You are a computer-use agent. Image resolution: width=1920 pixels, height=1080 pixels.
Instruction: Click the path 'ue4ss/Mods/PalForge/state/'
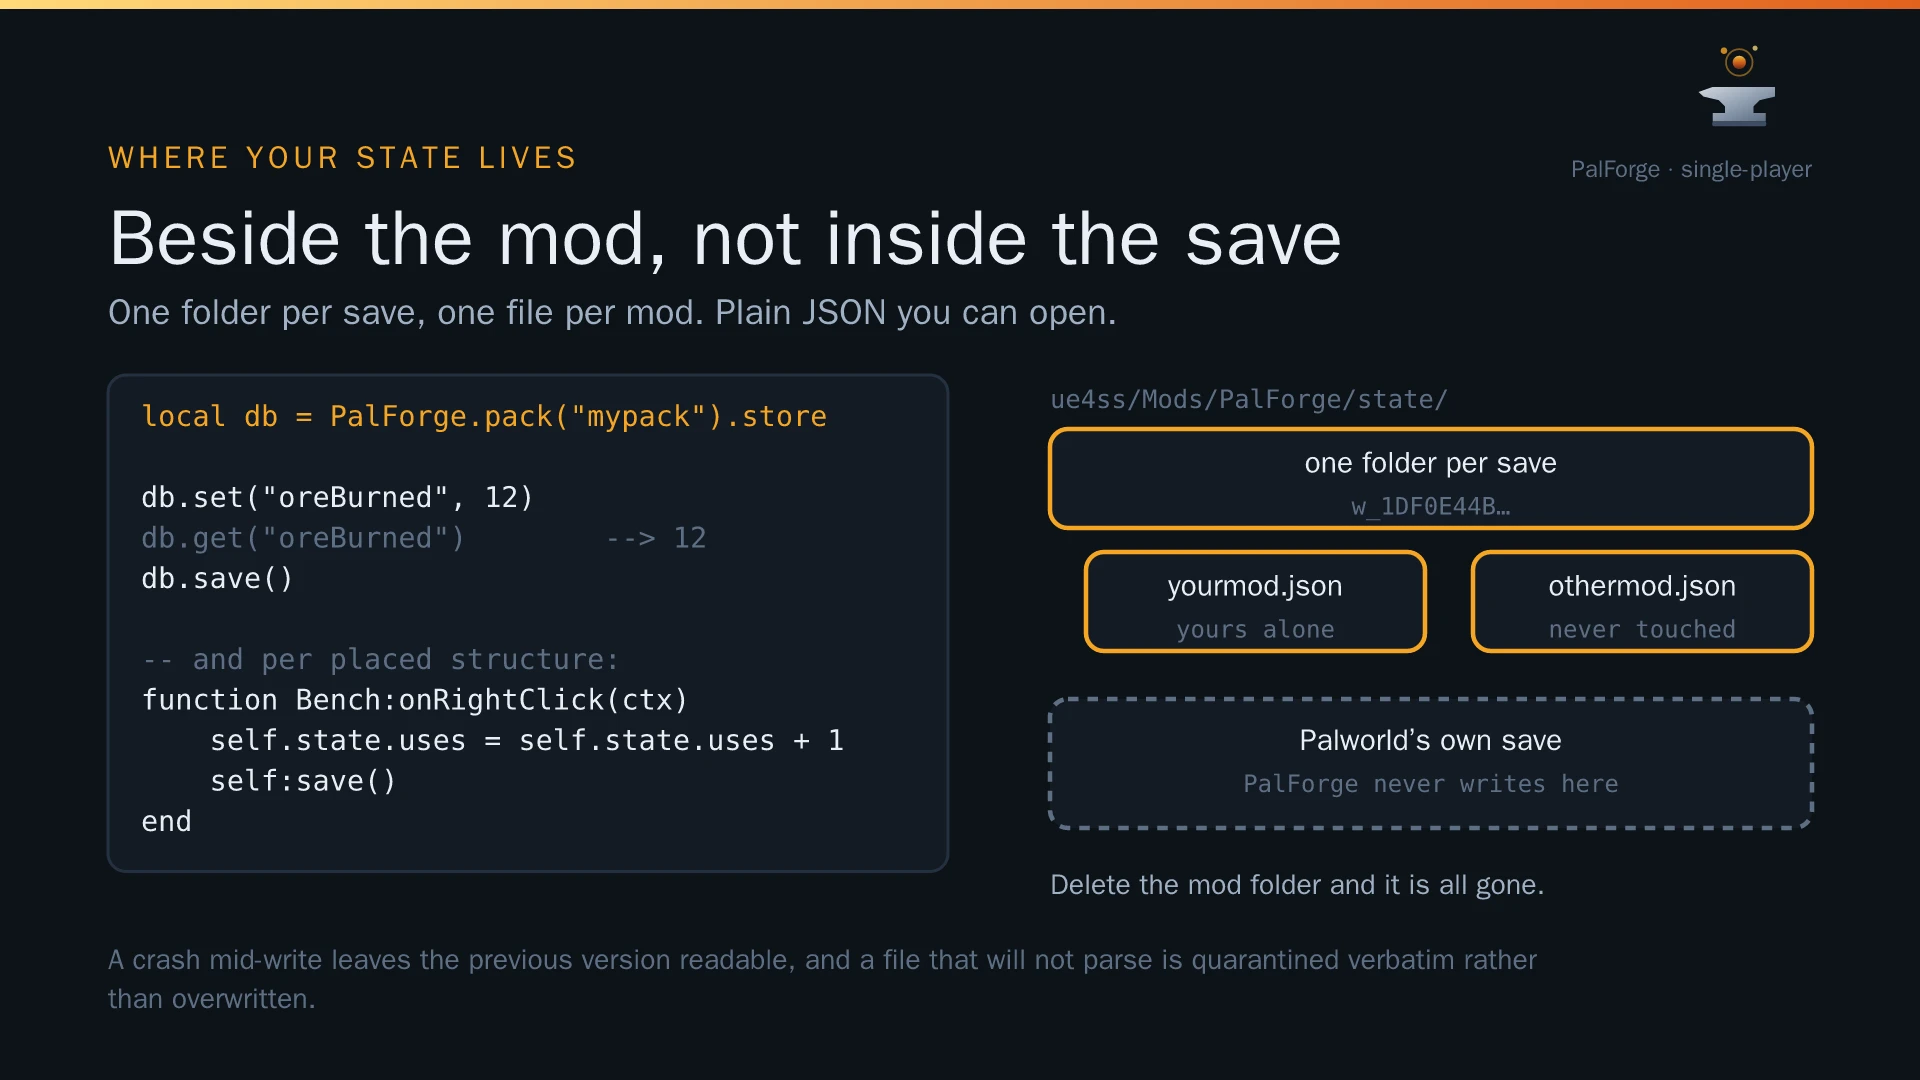1249,400
